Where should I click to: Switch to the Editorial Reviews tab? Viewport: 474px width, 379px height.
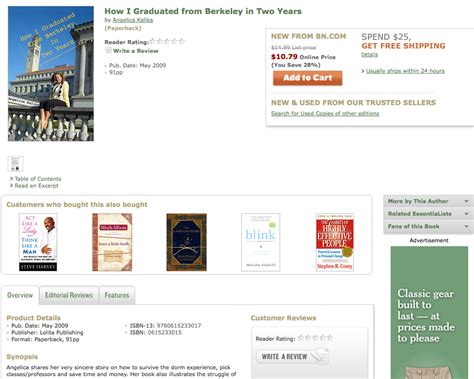tap(69, 295)
